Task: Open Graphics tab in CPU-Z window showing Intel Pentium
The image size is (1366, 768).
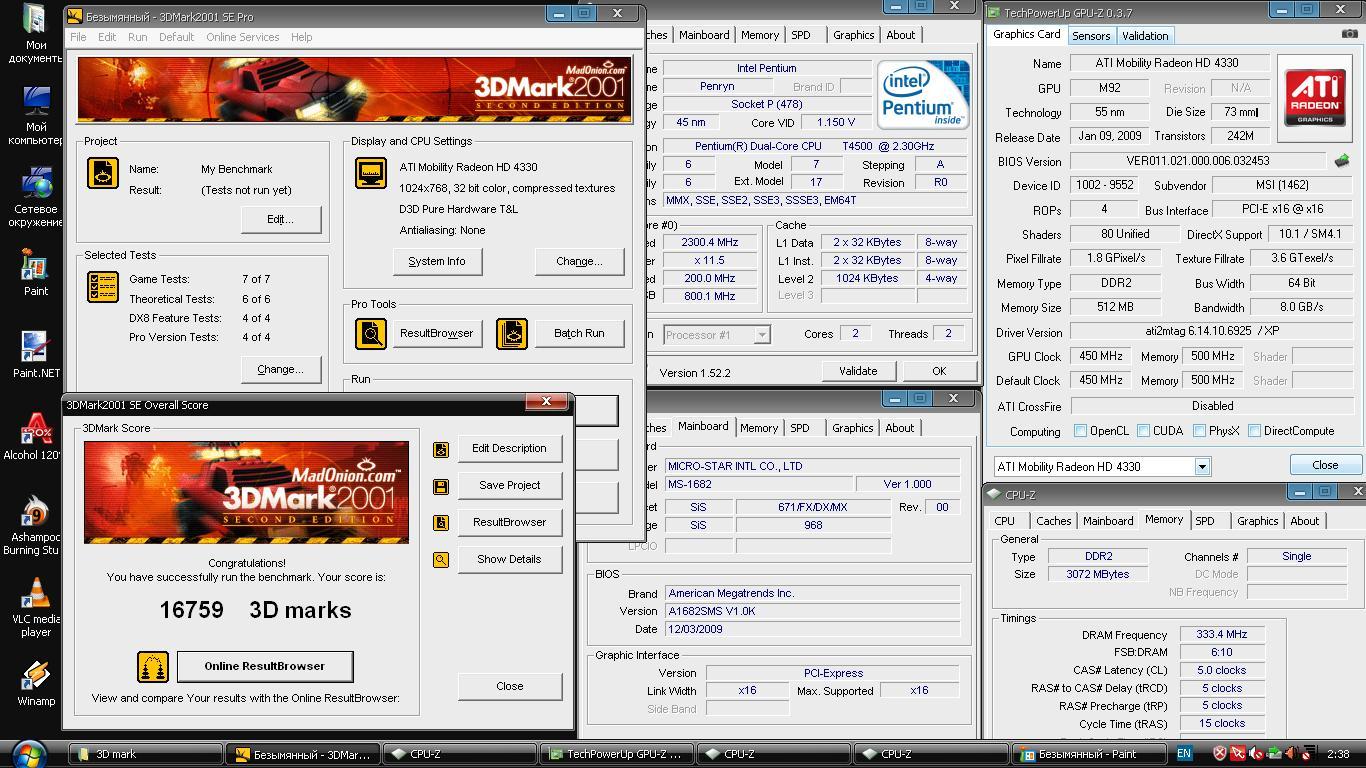Action: tap(854, 35)
